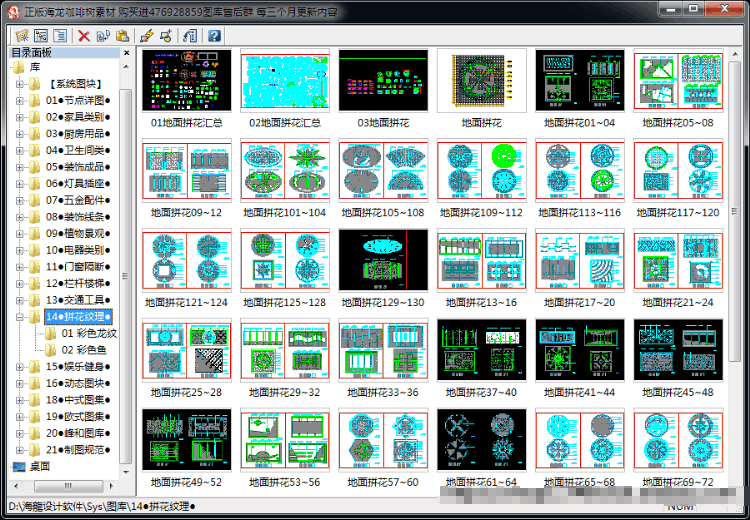
Task: Click the red X delete icon
Action: point(84,35)
